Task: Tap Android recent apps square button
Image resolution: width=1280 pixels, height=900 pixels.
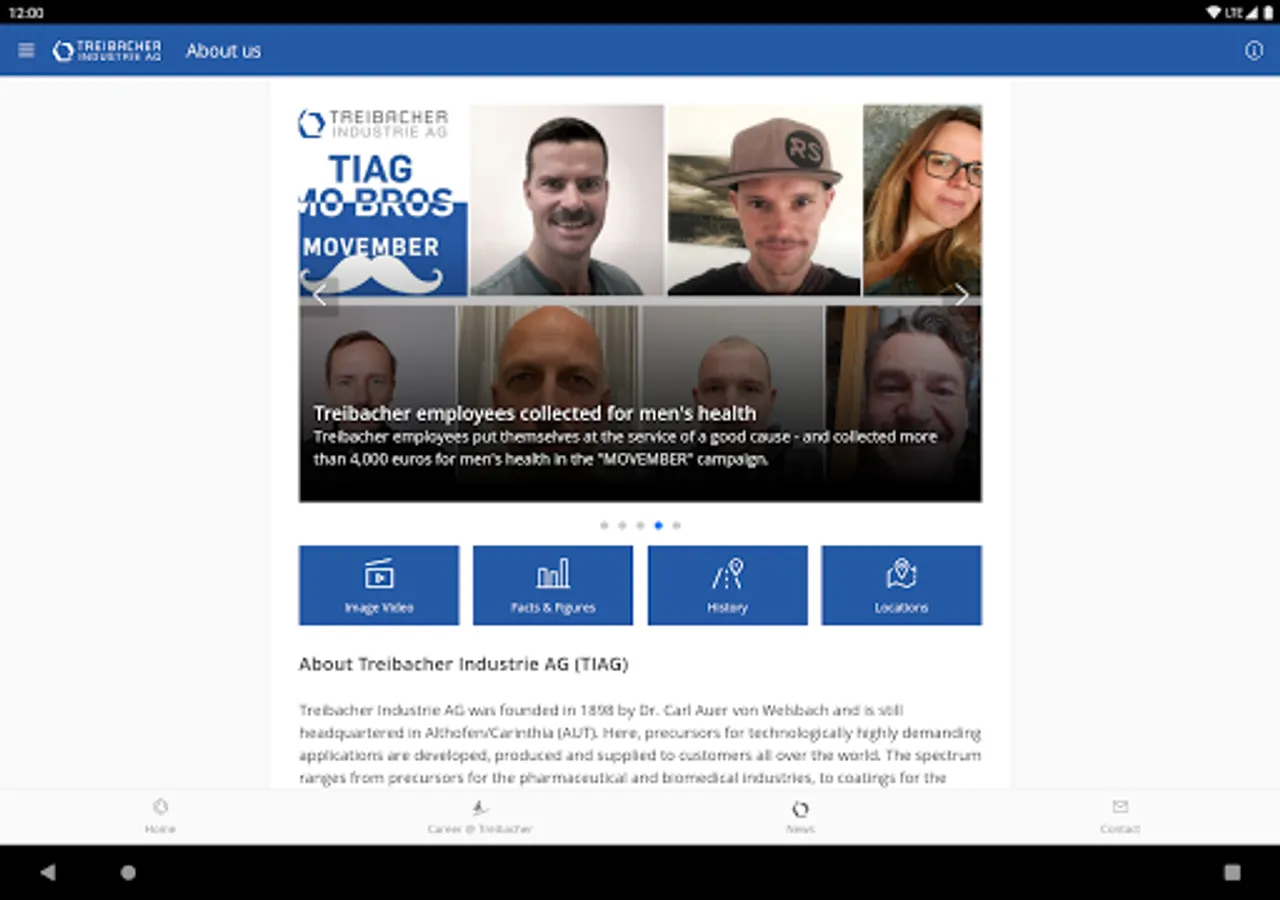Action: pos(1232,872)
